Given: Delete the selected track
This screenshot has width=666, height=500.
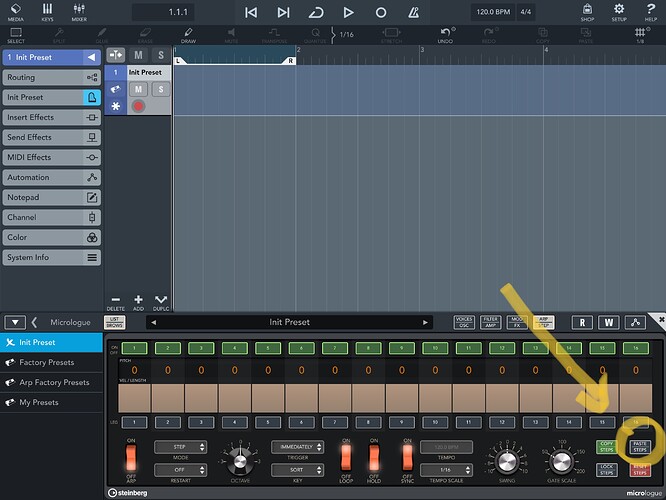Looking at the screenshot, I should [x=115, y=303].
